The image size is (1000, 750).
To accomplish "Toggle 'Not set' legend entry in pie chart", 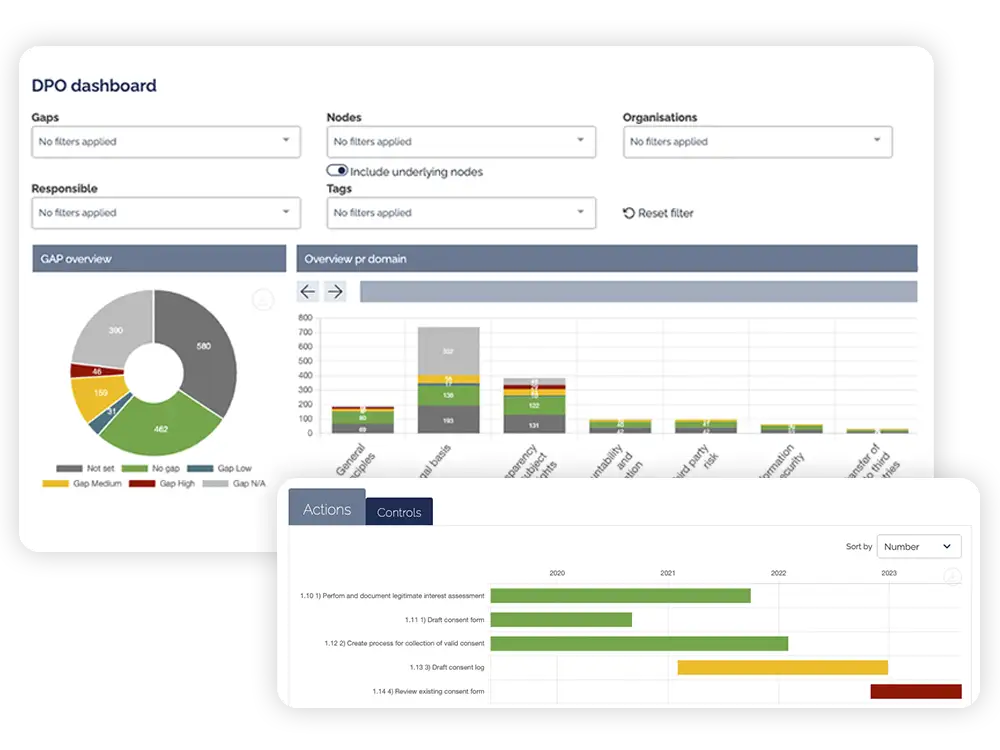I will (85, 468).
